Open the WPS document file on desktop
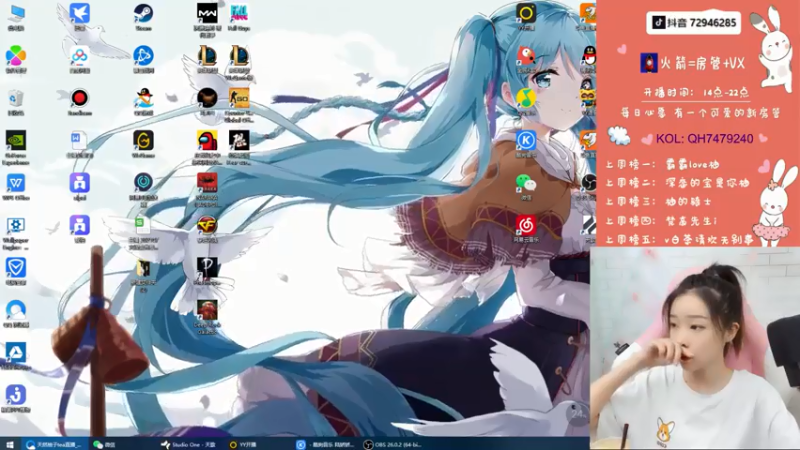800x450 pixels. coord(80,144)
